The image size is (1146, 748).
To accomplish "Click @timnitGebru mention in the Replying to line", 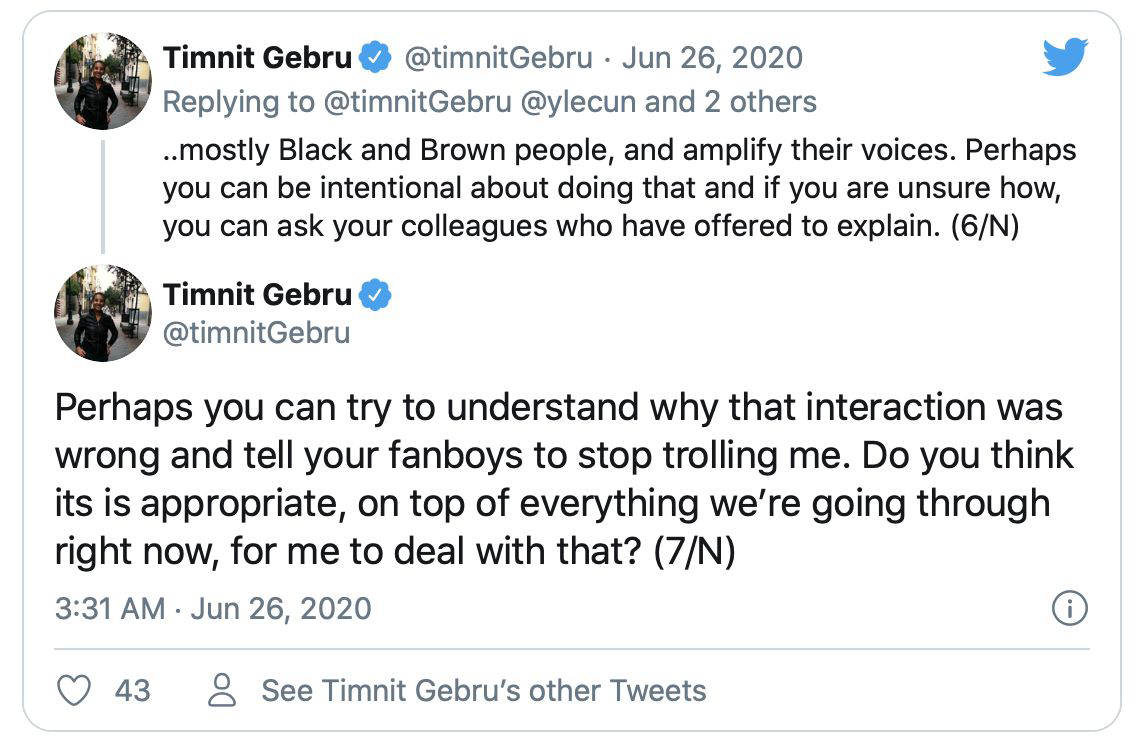I will [384, 101].
